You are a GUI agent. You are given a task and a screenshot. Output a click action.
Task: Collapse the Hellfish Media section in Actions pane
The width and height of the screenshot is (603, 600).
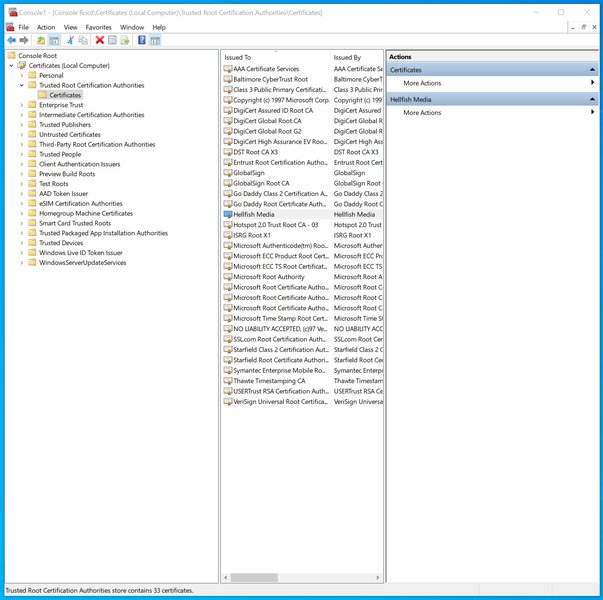[592, 99]
